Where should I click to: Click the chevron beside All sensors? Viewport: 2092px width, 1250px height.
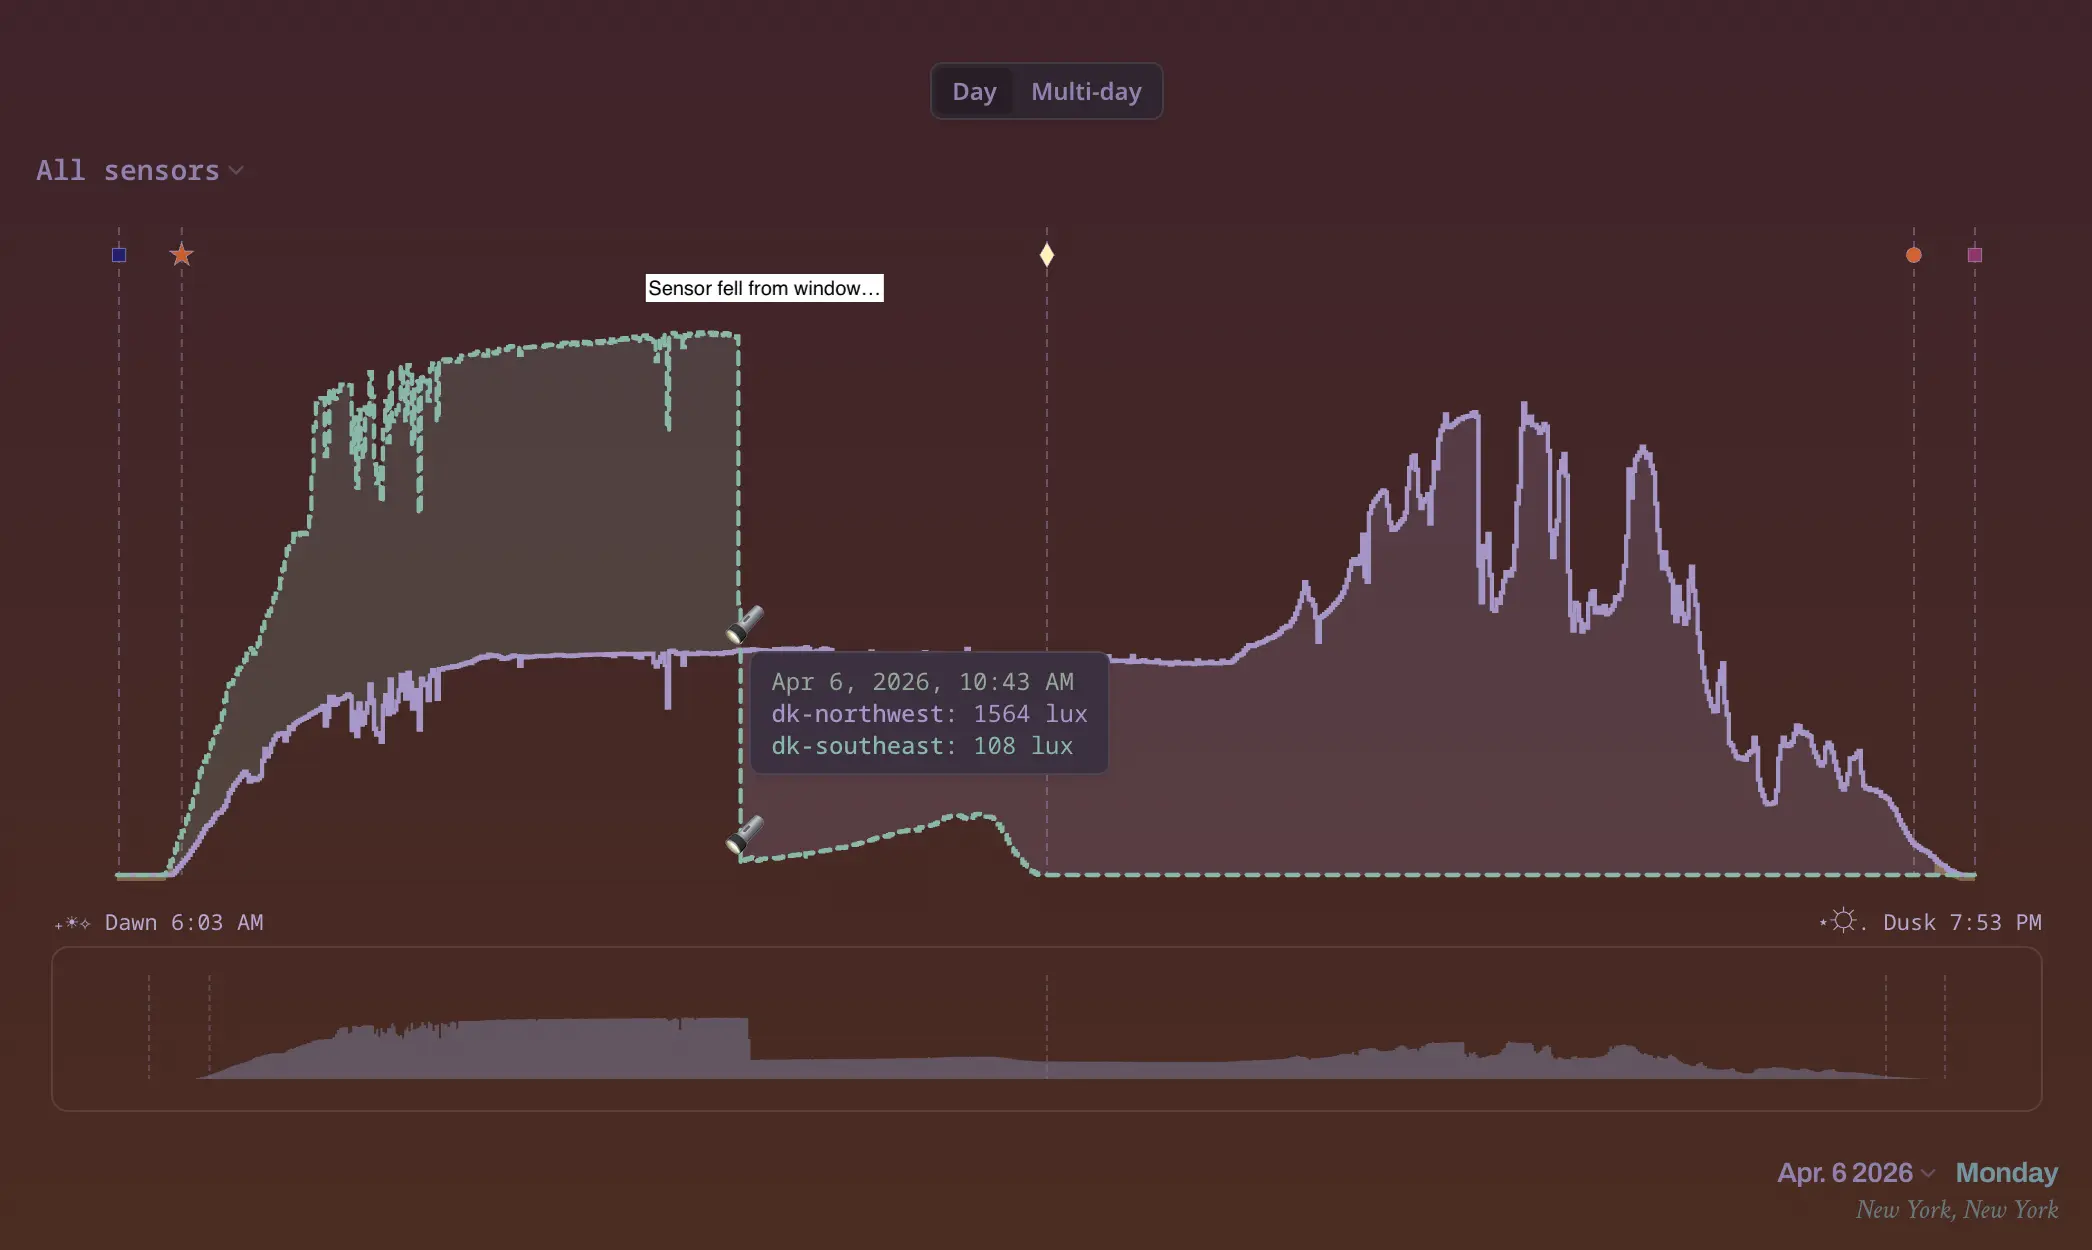[x=236, y=171]
